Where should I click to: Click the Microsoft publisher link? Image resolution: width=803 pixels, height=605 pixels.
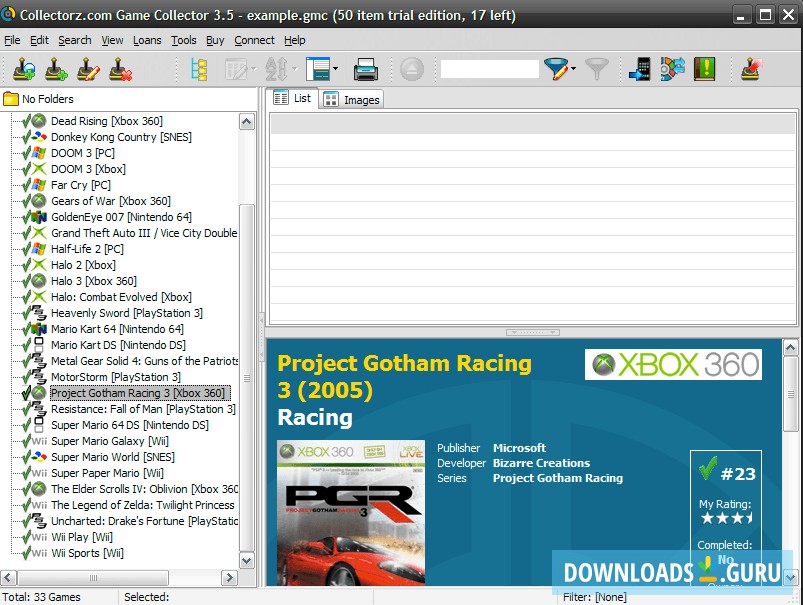tap(519, 448)
